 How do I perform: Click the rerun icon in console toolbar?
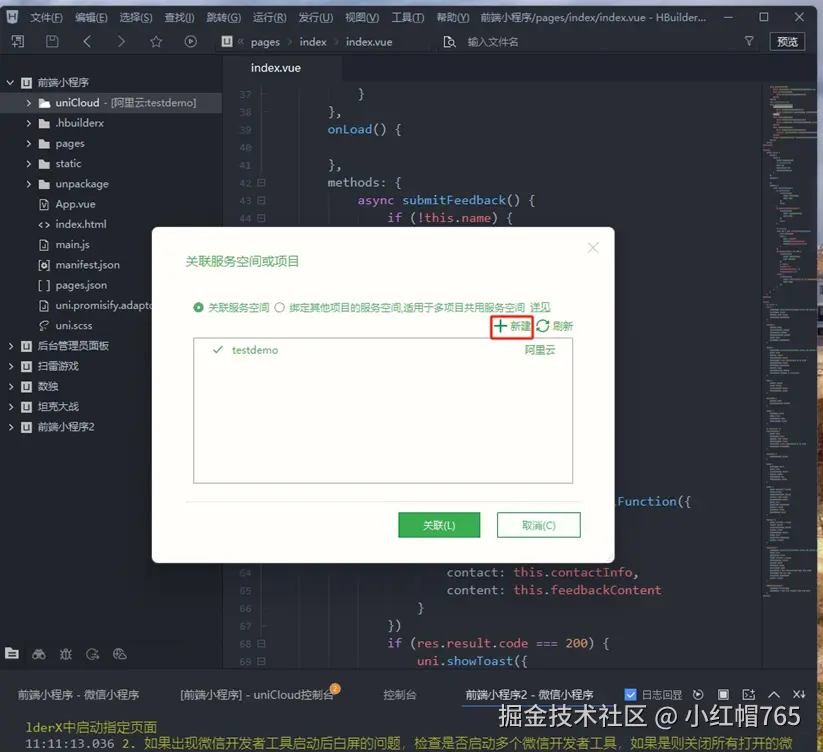click(698, 694)
